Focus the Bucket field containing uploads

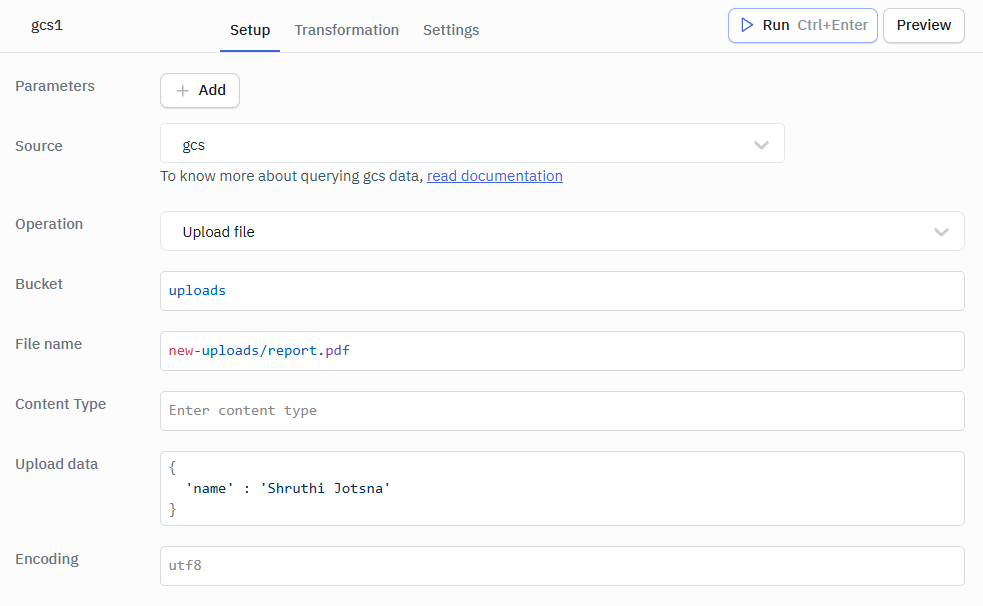coord(560,291)
